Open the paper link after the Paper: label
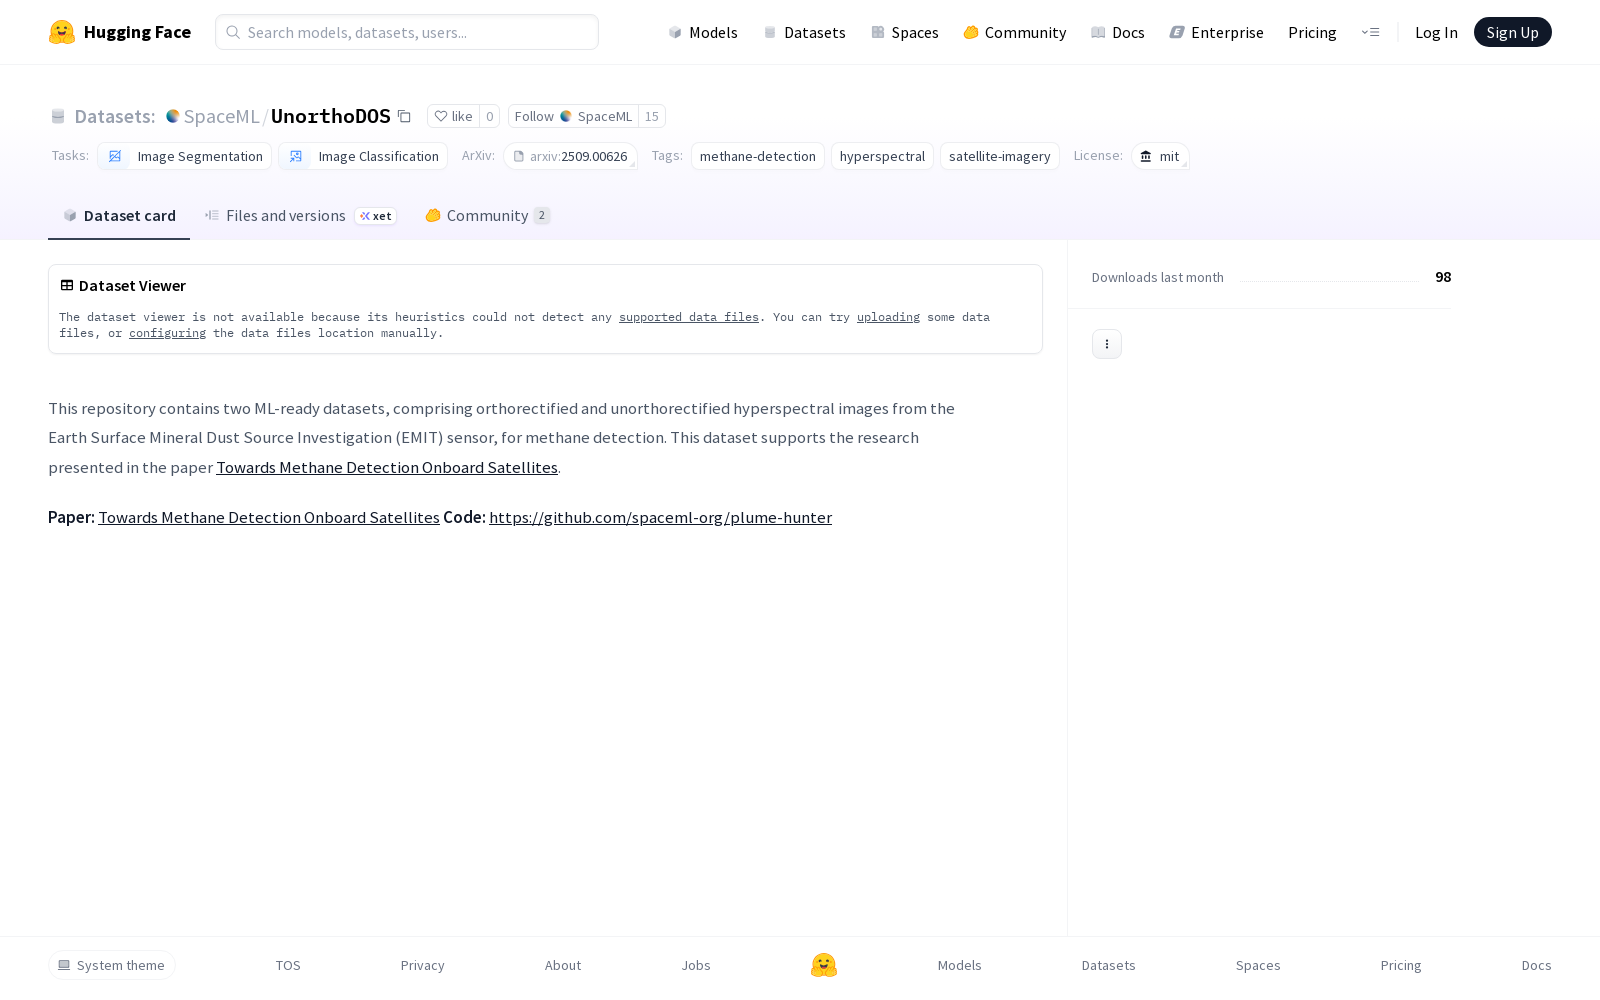This screenshot has height=1000, width=1600. (x=269, y=517)
